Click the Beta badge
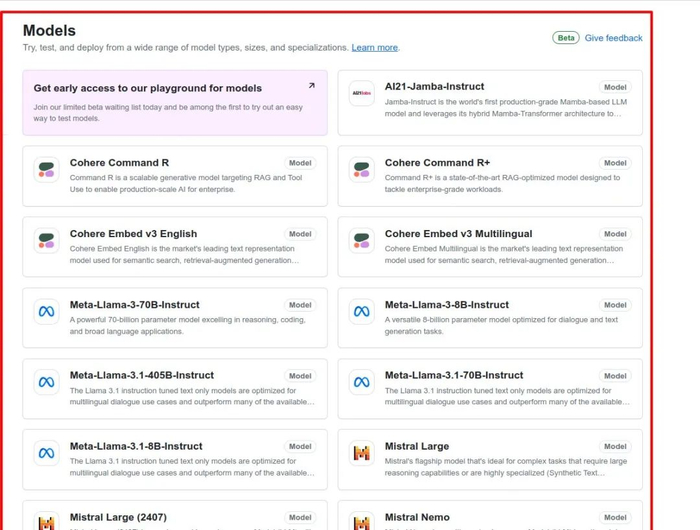The image size is (700, 530). [x=566, y=38]
